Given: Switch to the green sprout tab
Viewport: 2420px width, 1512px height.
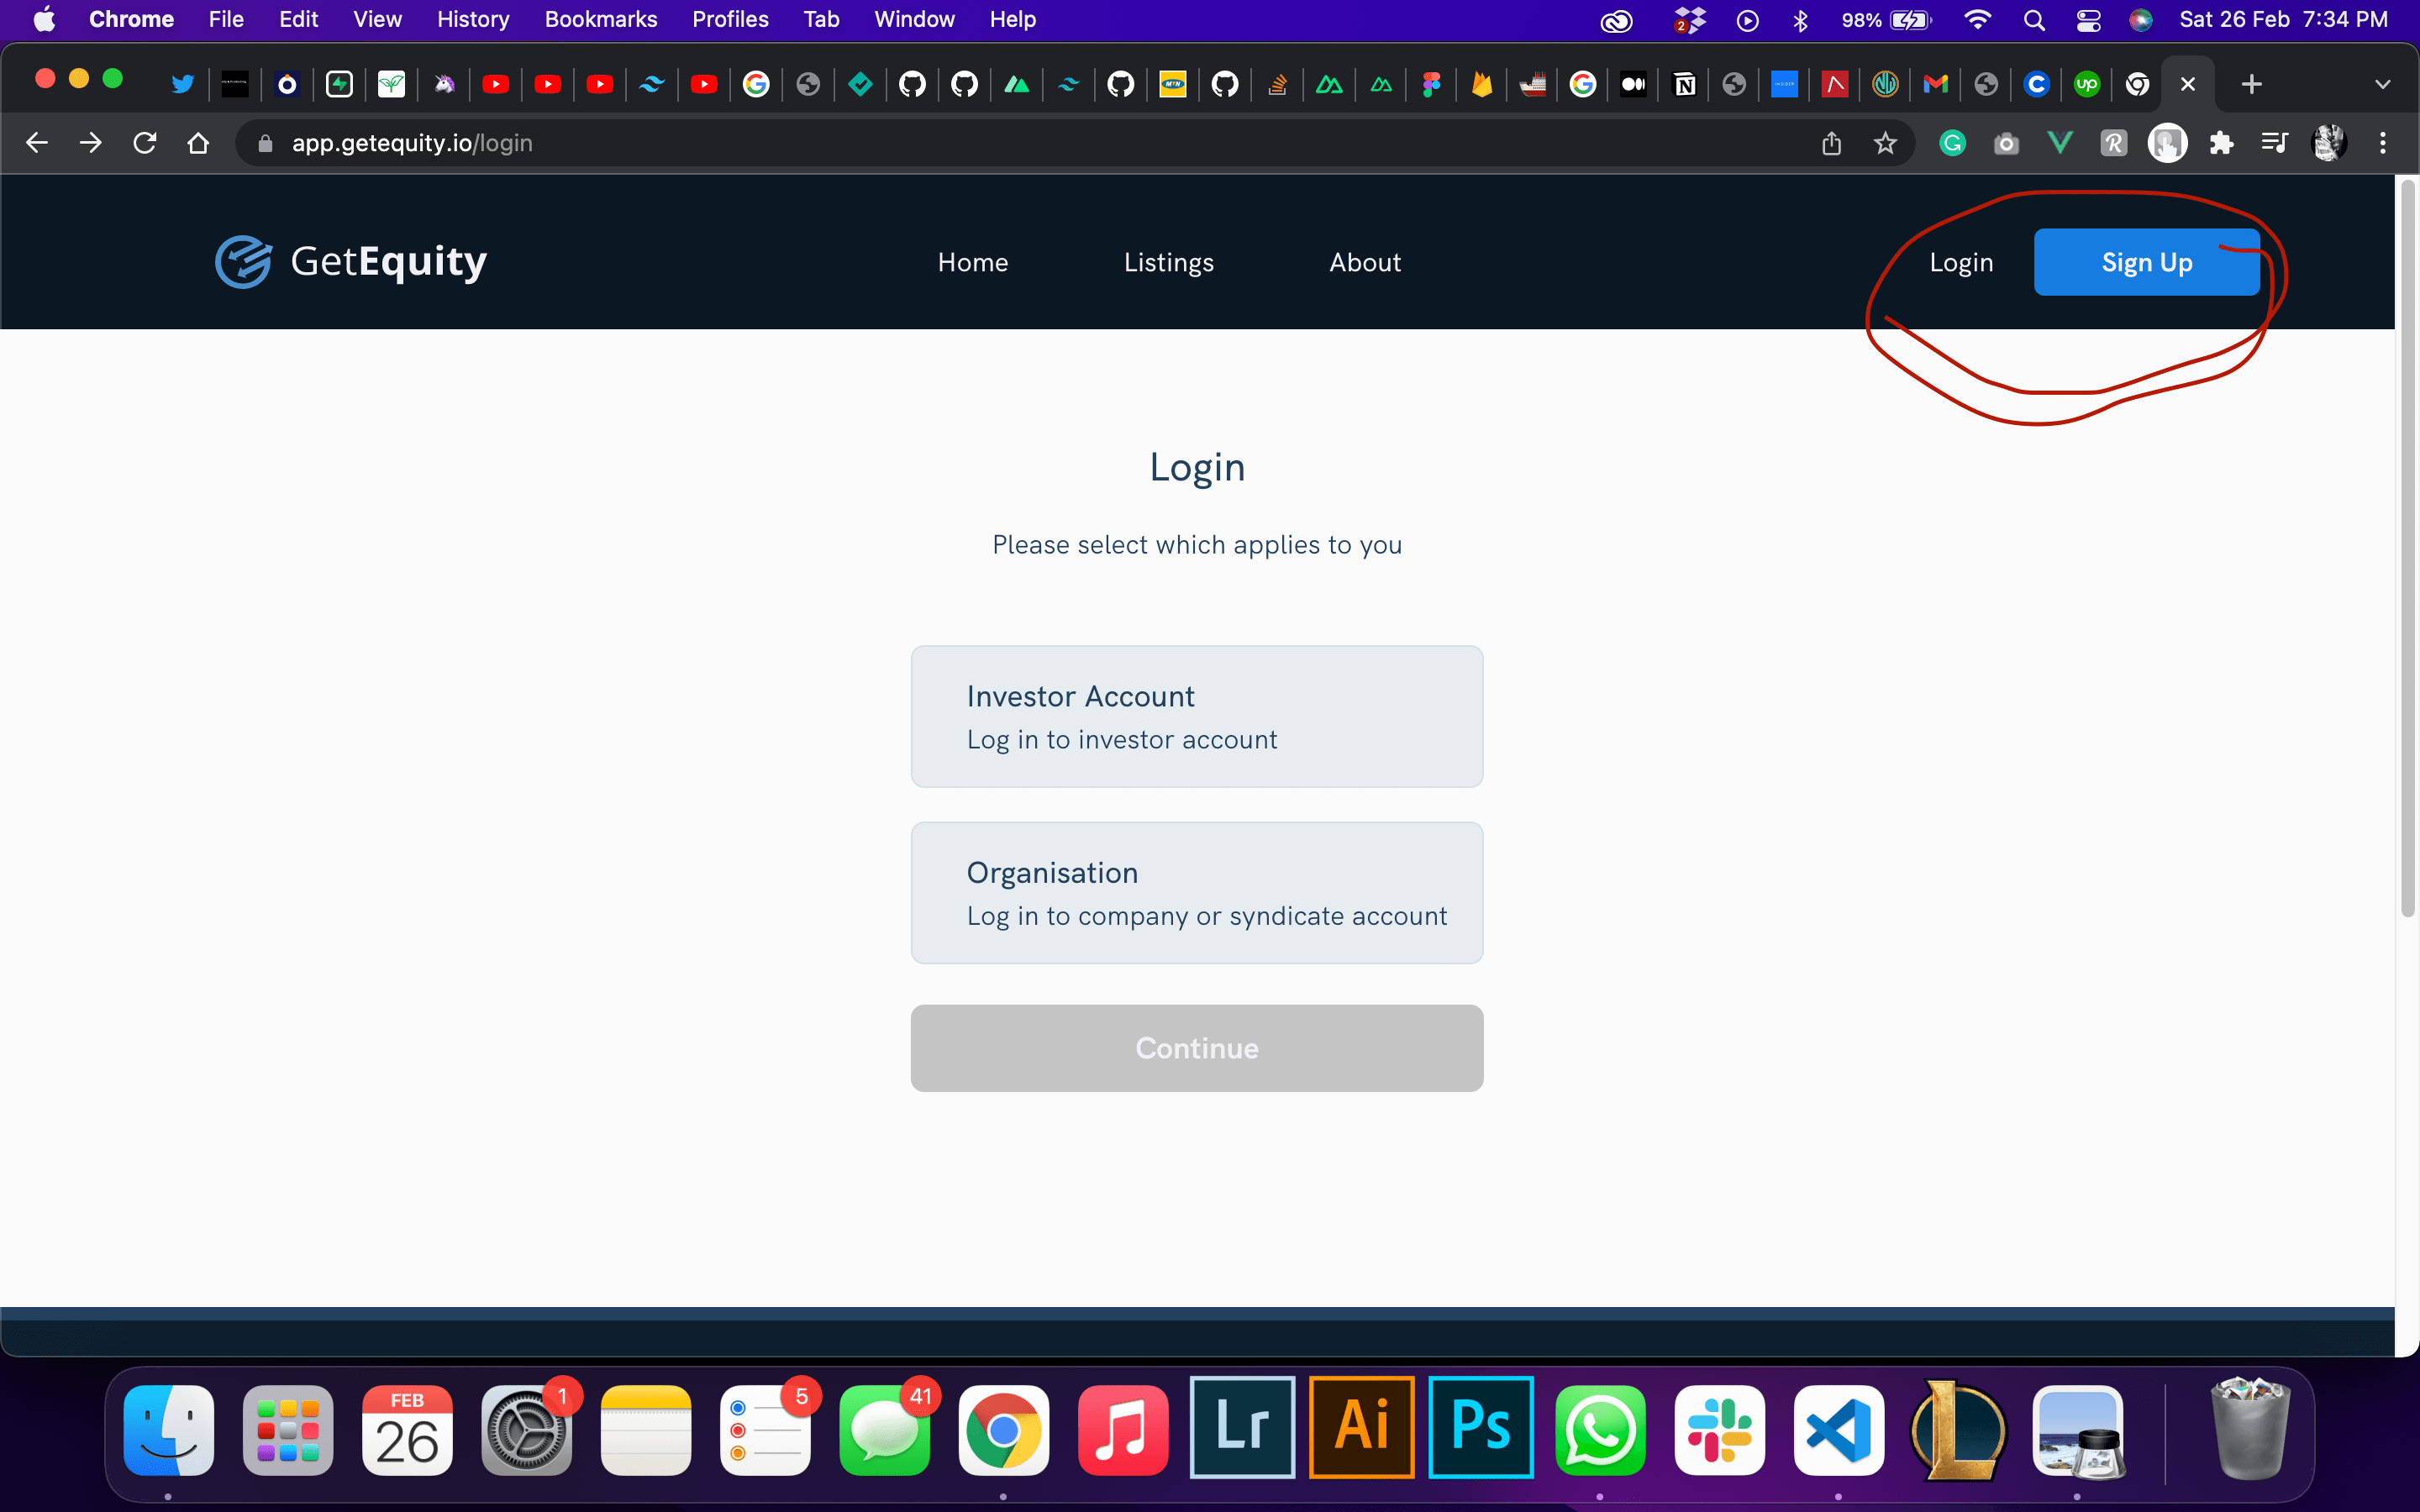Looking at the screenshot, I should tap(391, 84).
